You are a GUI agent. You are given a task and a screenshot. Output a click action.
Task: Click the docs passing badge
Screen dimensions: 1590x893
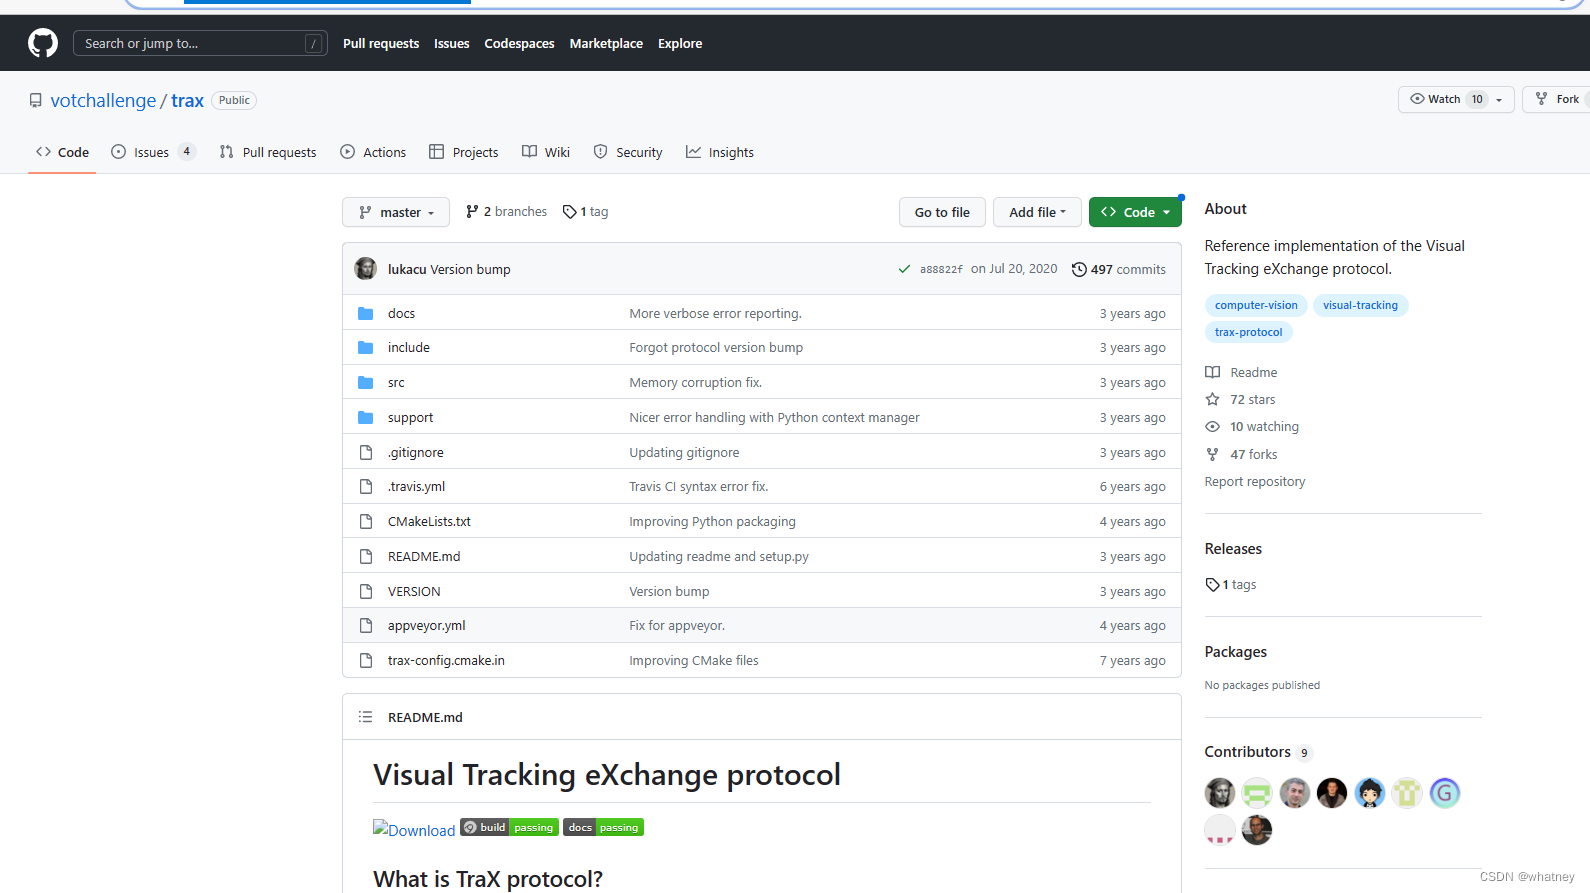pos(603,827)
